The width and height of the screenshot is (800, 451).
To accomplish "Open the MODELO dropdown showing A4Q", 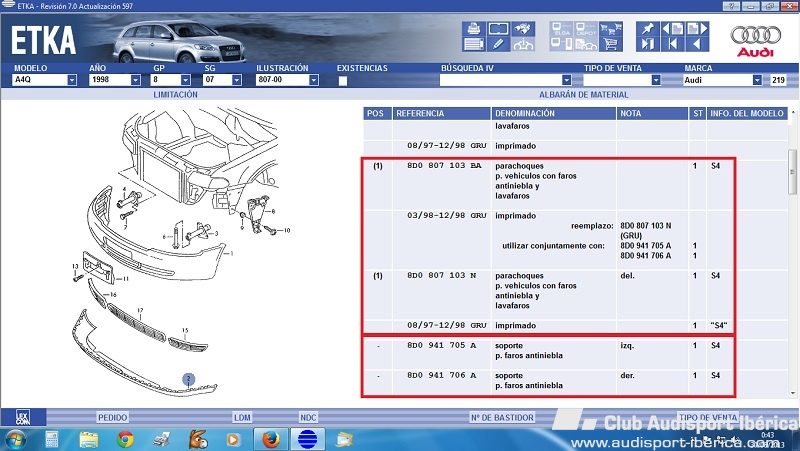I will [72, 80].
